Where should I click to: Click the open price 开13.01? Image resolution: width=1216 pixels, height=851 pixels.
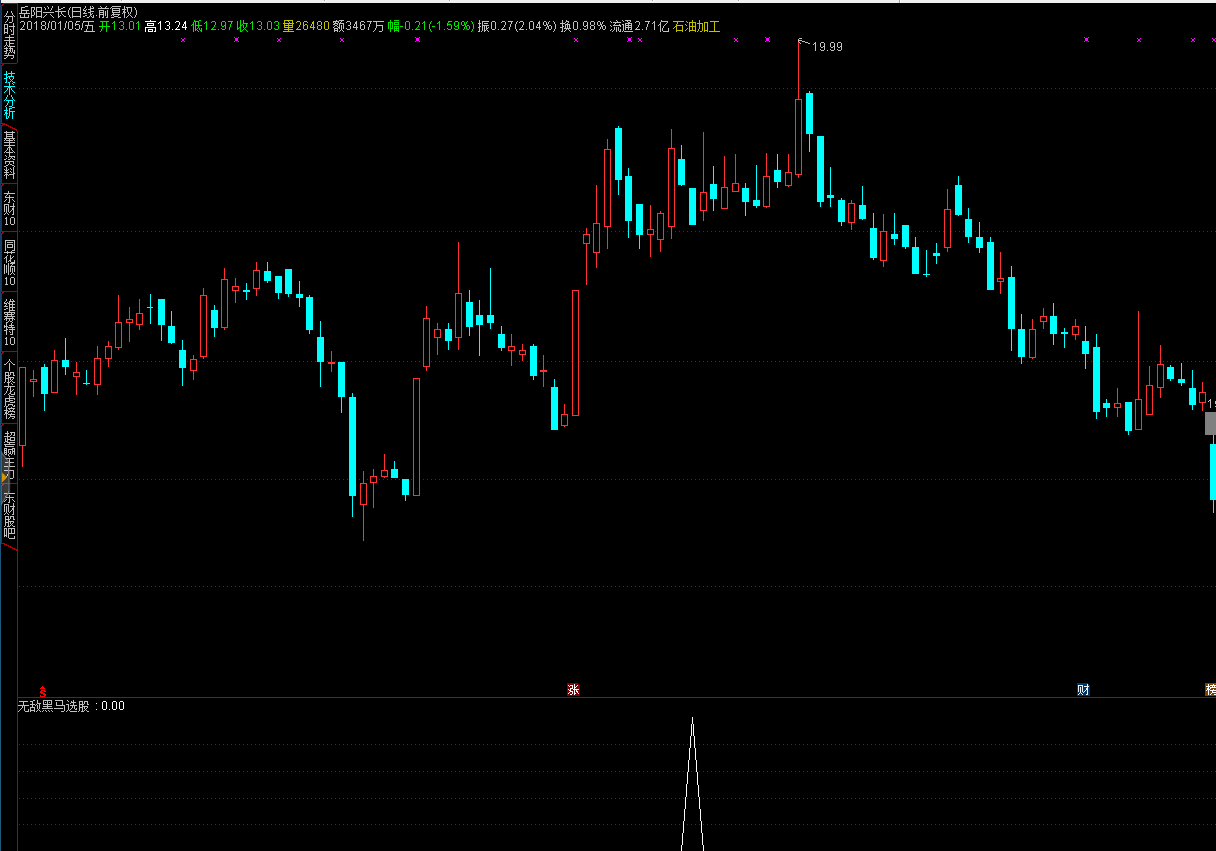pos(120,26)
